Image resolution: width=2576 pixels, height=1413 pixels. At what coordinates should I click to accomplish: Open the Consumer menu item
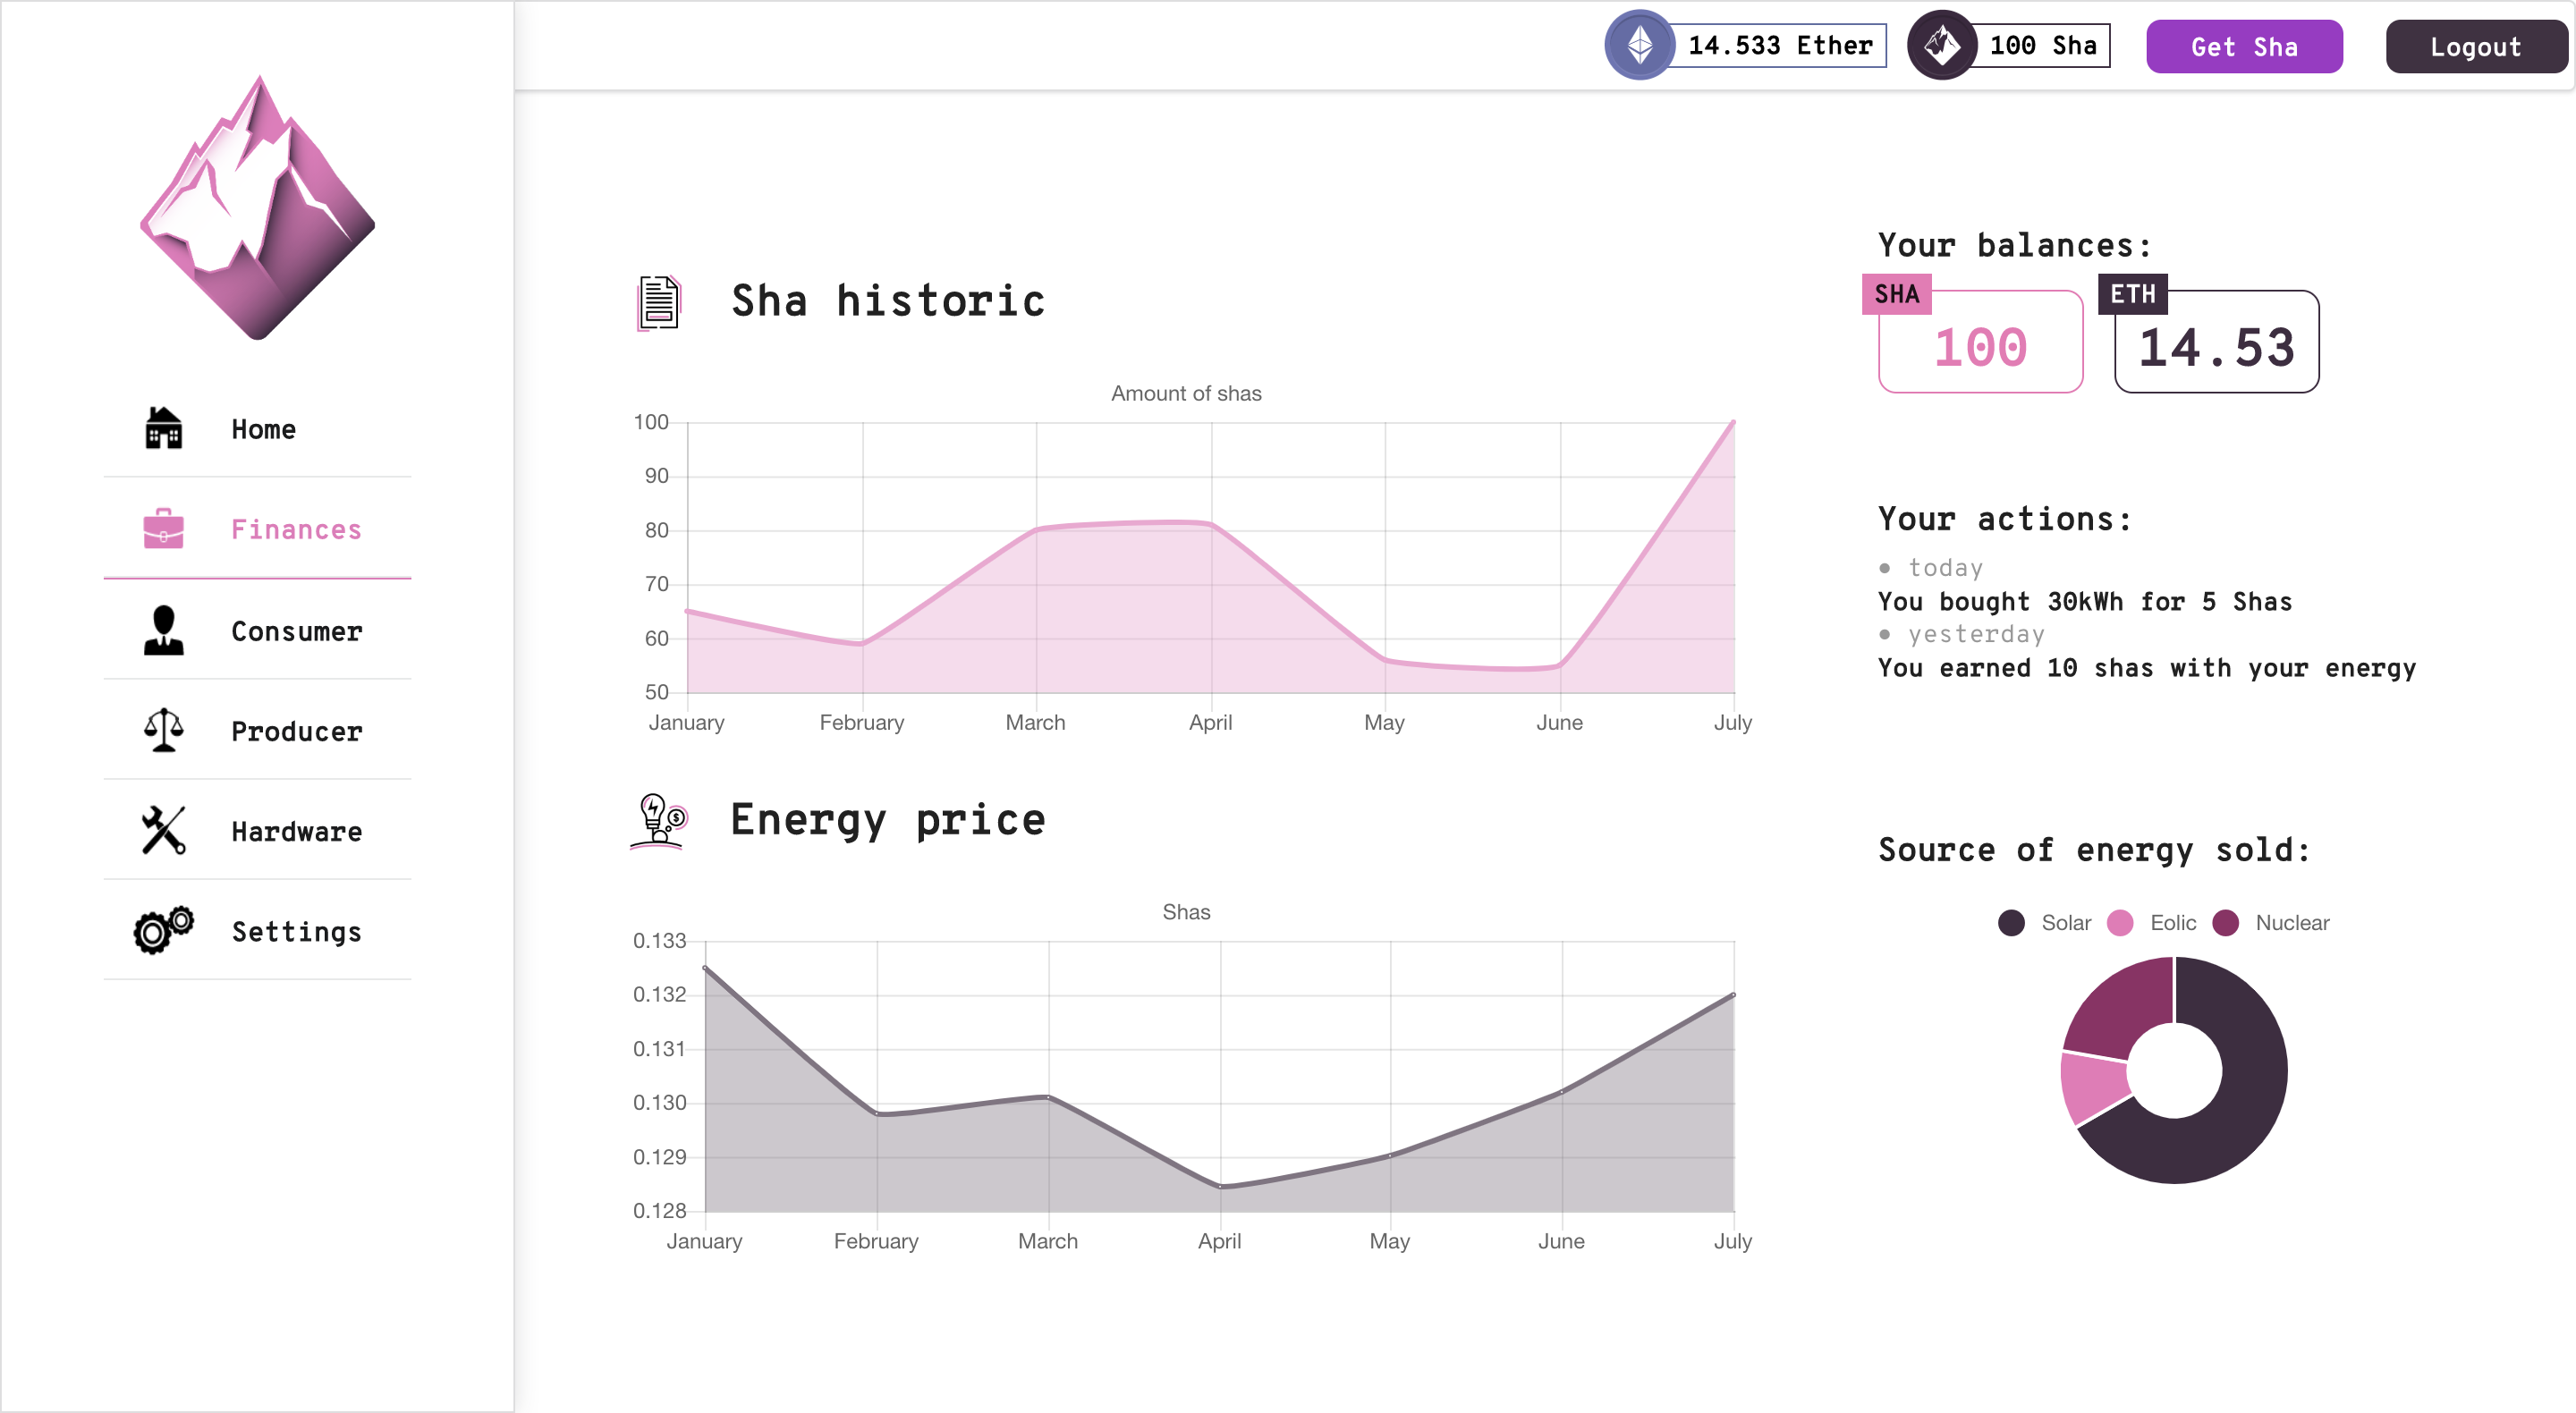(258, 630)
